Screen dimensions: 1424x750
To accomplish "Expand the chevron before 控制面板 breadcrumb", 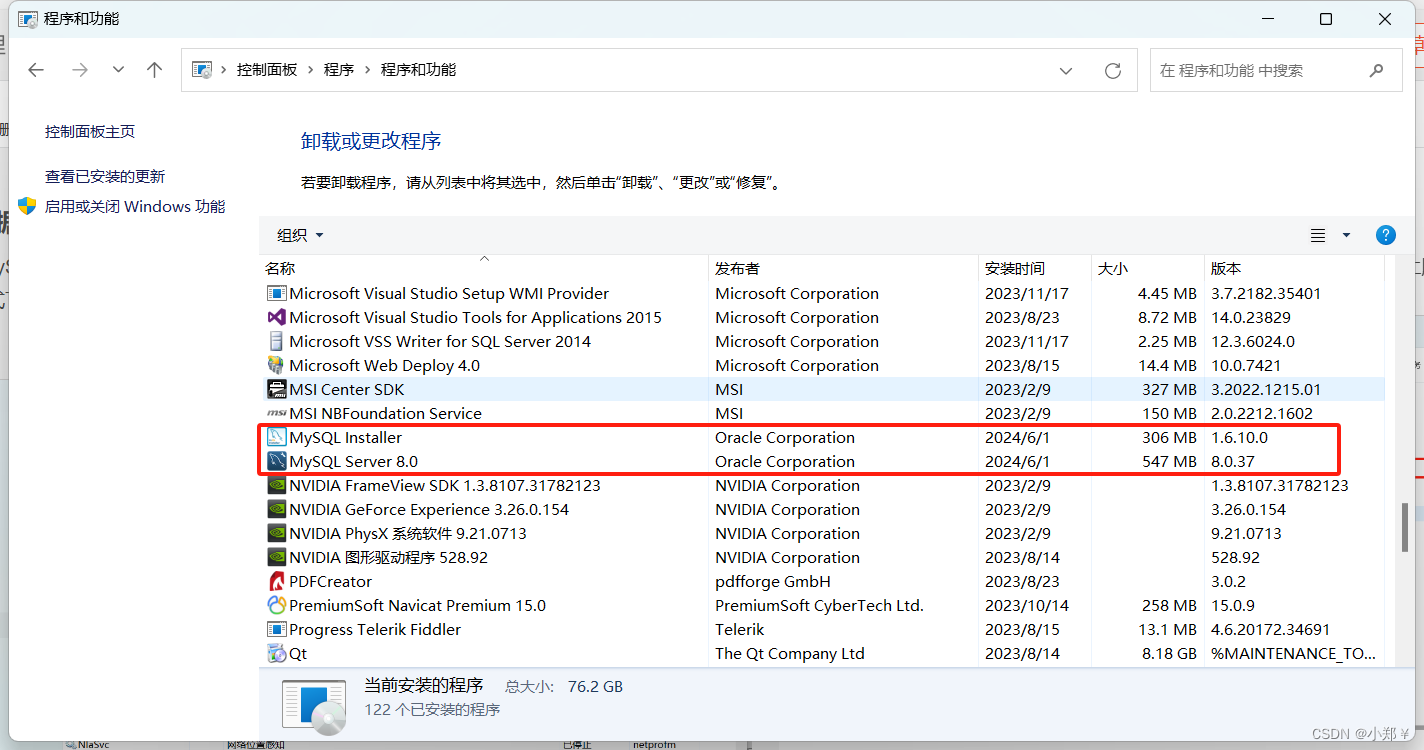I will (x=224, y=70).
